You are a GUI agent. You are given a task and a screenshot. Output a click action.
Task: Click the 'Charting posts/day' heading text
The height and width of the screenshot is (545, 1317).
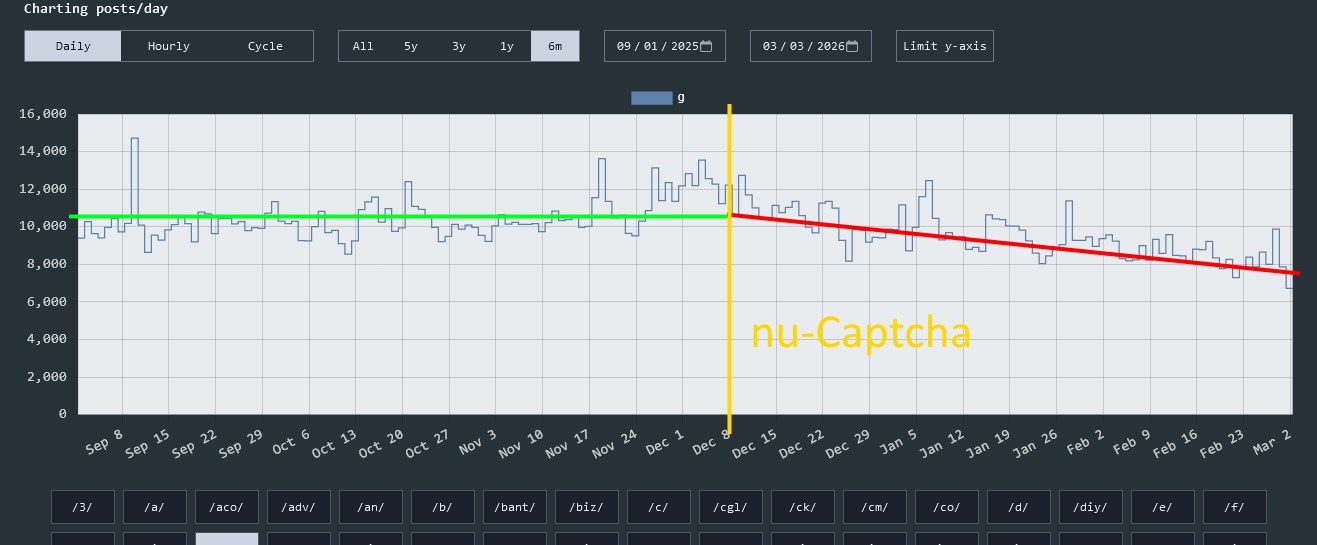click(x=96, y=9)
